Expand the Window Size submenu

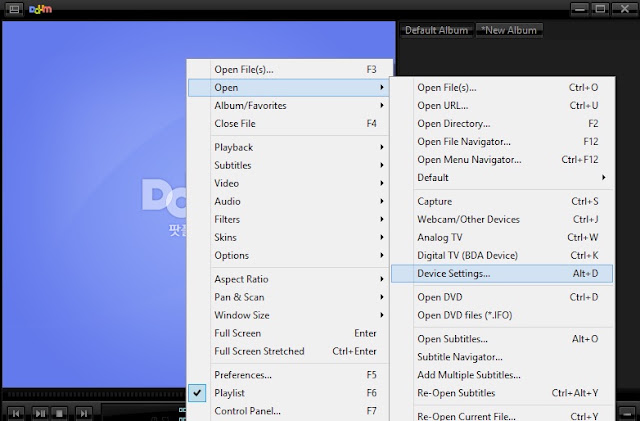click(289, 315)
